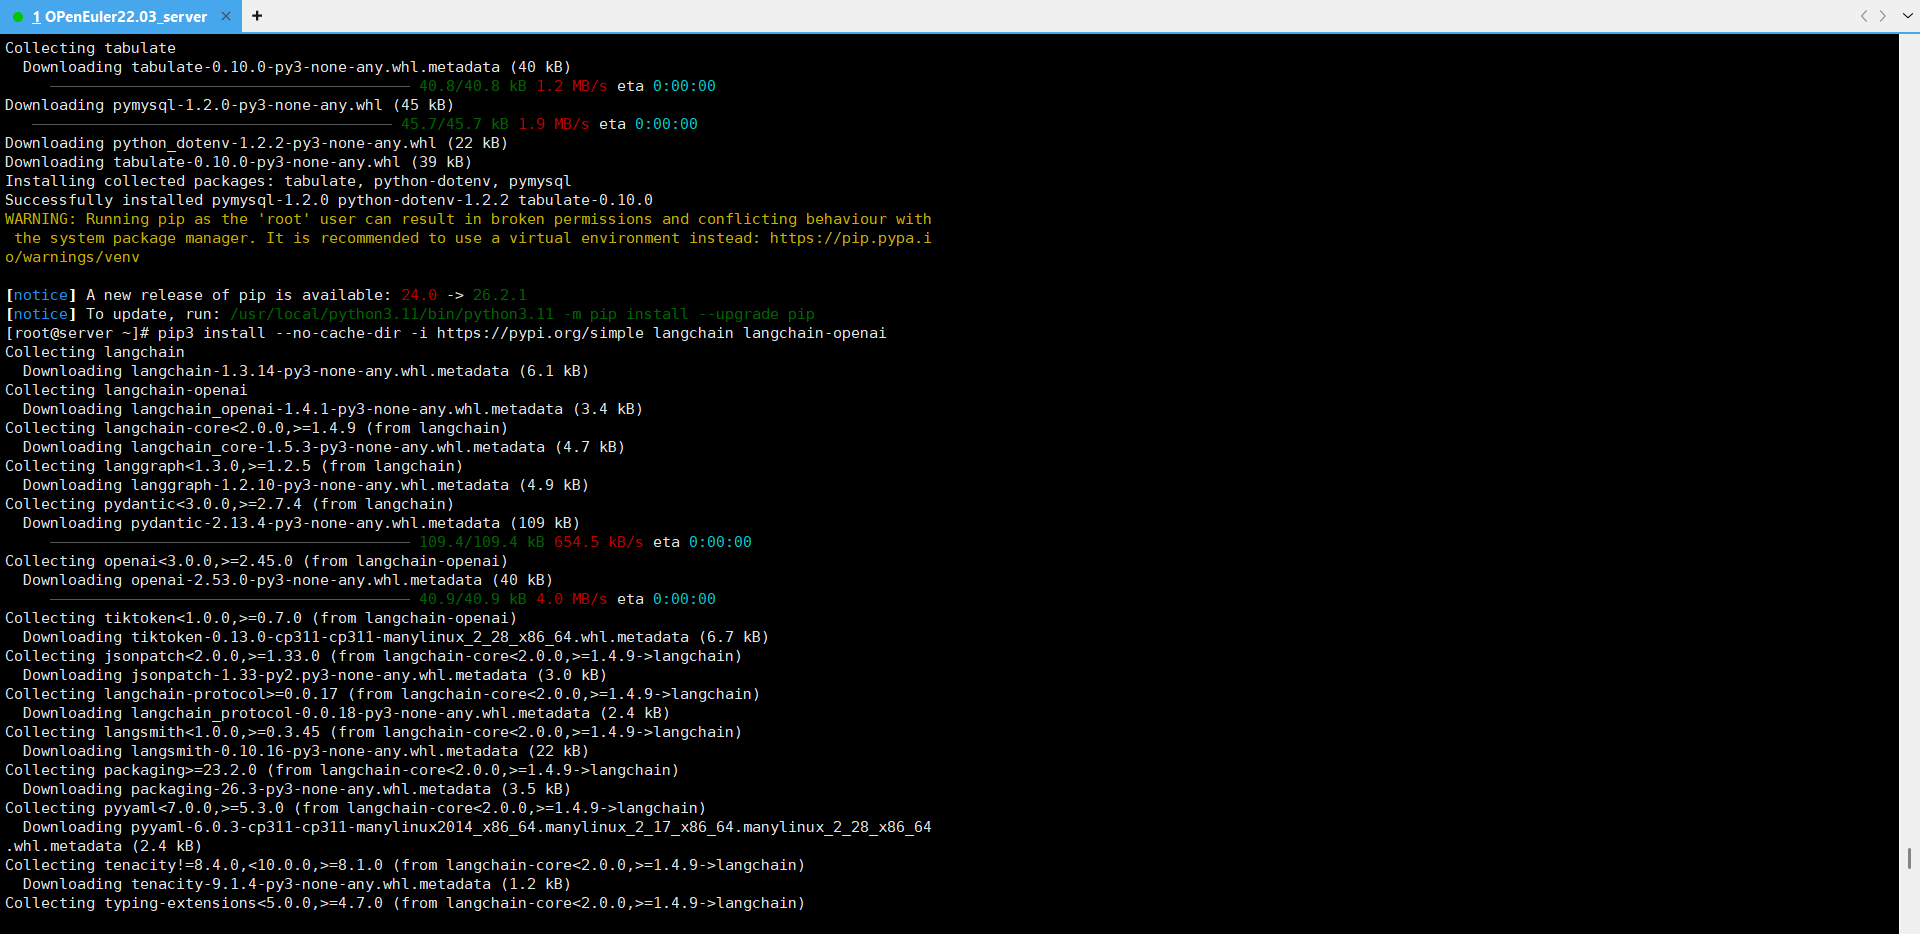Click the 'Successfully installed pymysql-1.2.0' line
This screenshot has width=1920, height=934.
[329, 200]
